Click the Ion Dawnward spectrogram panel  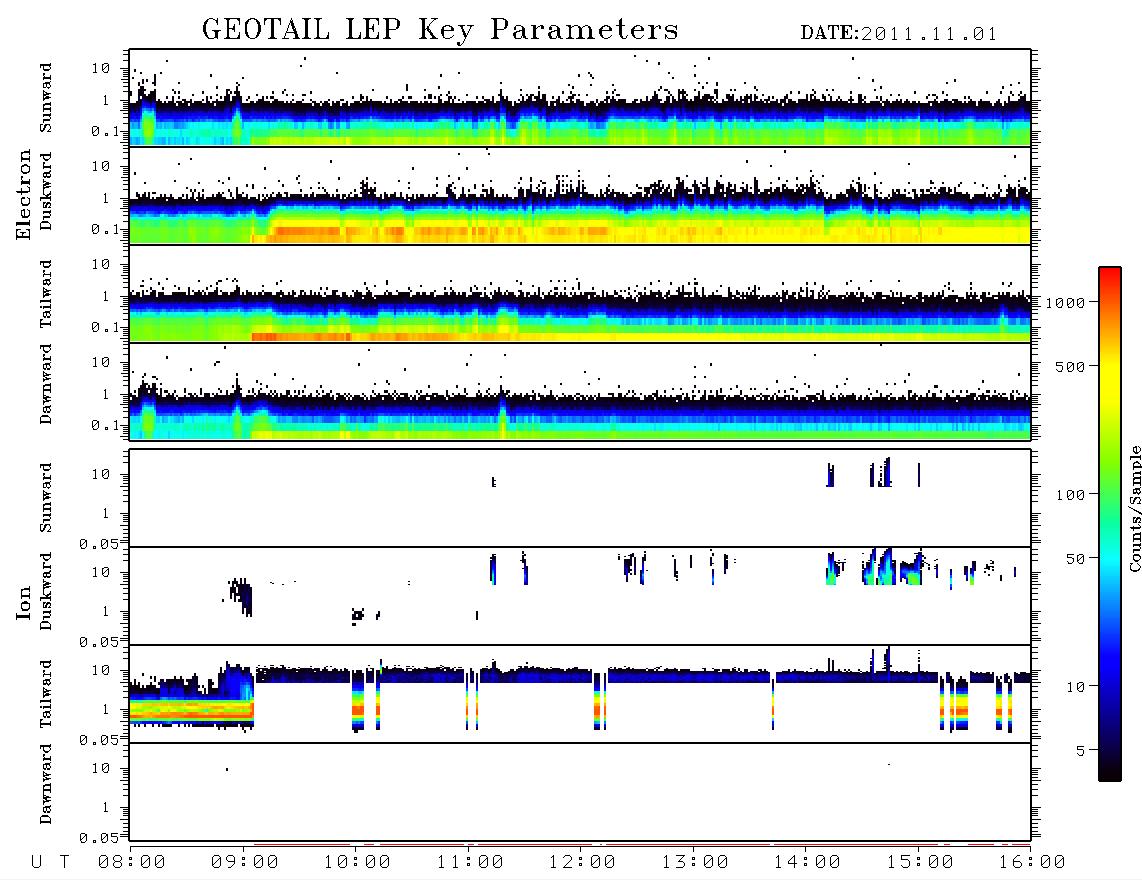tap(580, 792)
